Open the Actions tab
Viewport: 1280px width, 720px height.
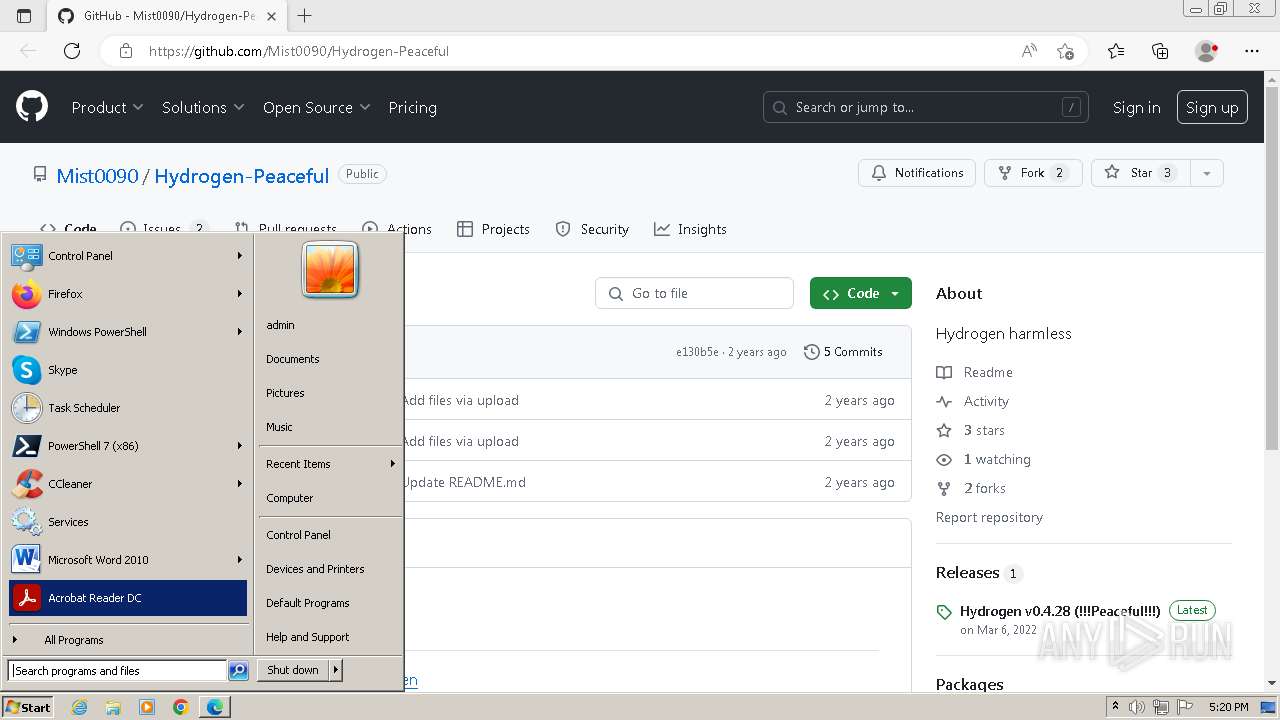tap(397, 229)
